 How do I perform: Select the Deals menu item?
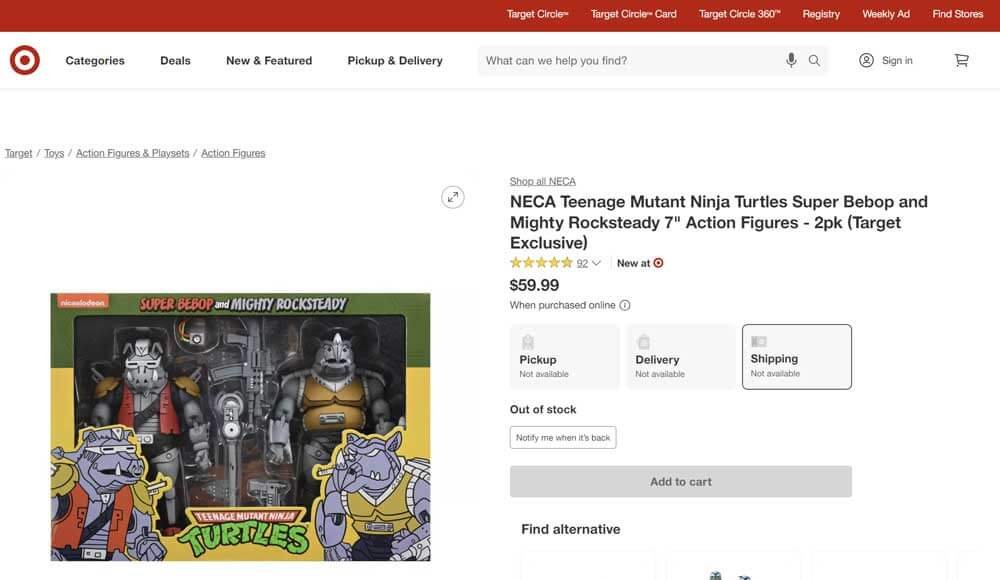[x=175, y=59]
